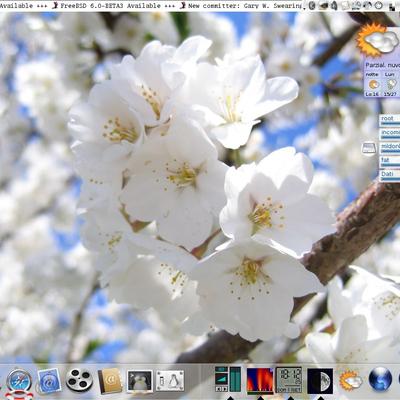Open the gray Tux settings panel icon
Screen dimensions: 400x400
coord(170,380)
